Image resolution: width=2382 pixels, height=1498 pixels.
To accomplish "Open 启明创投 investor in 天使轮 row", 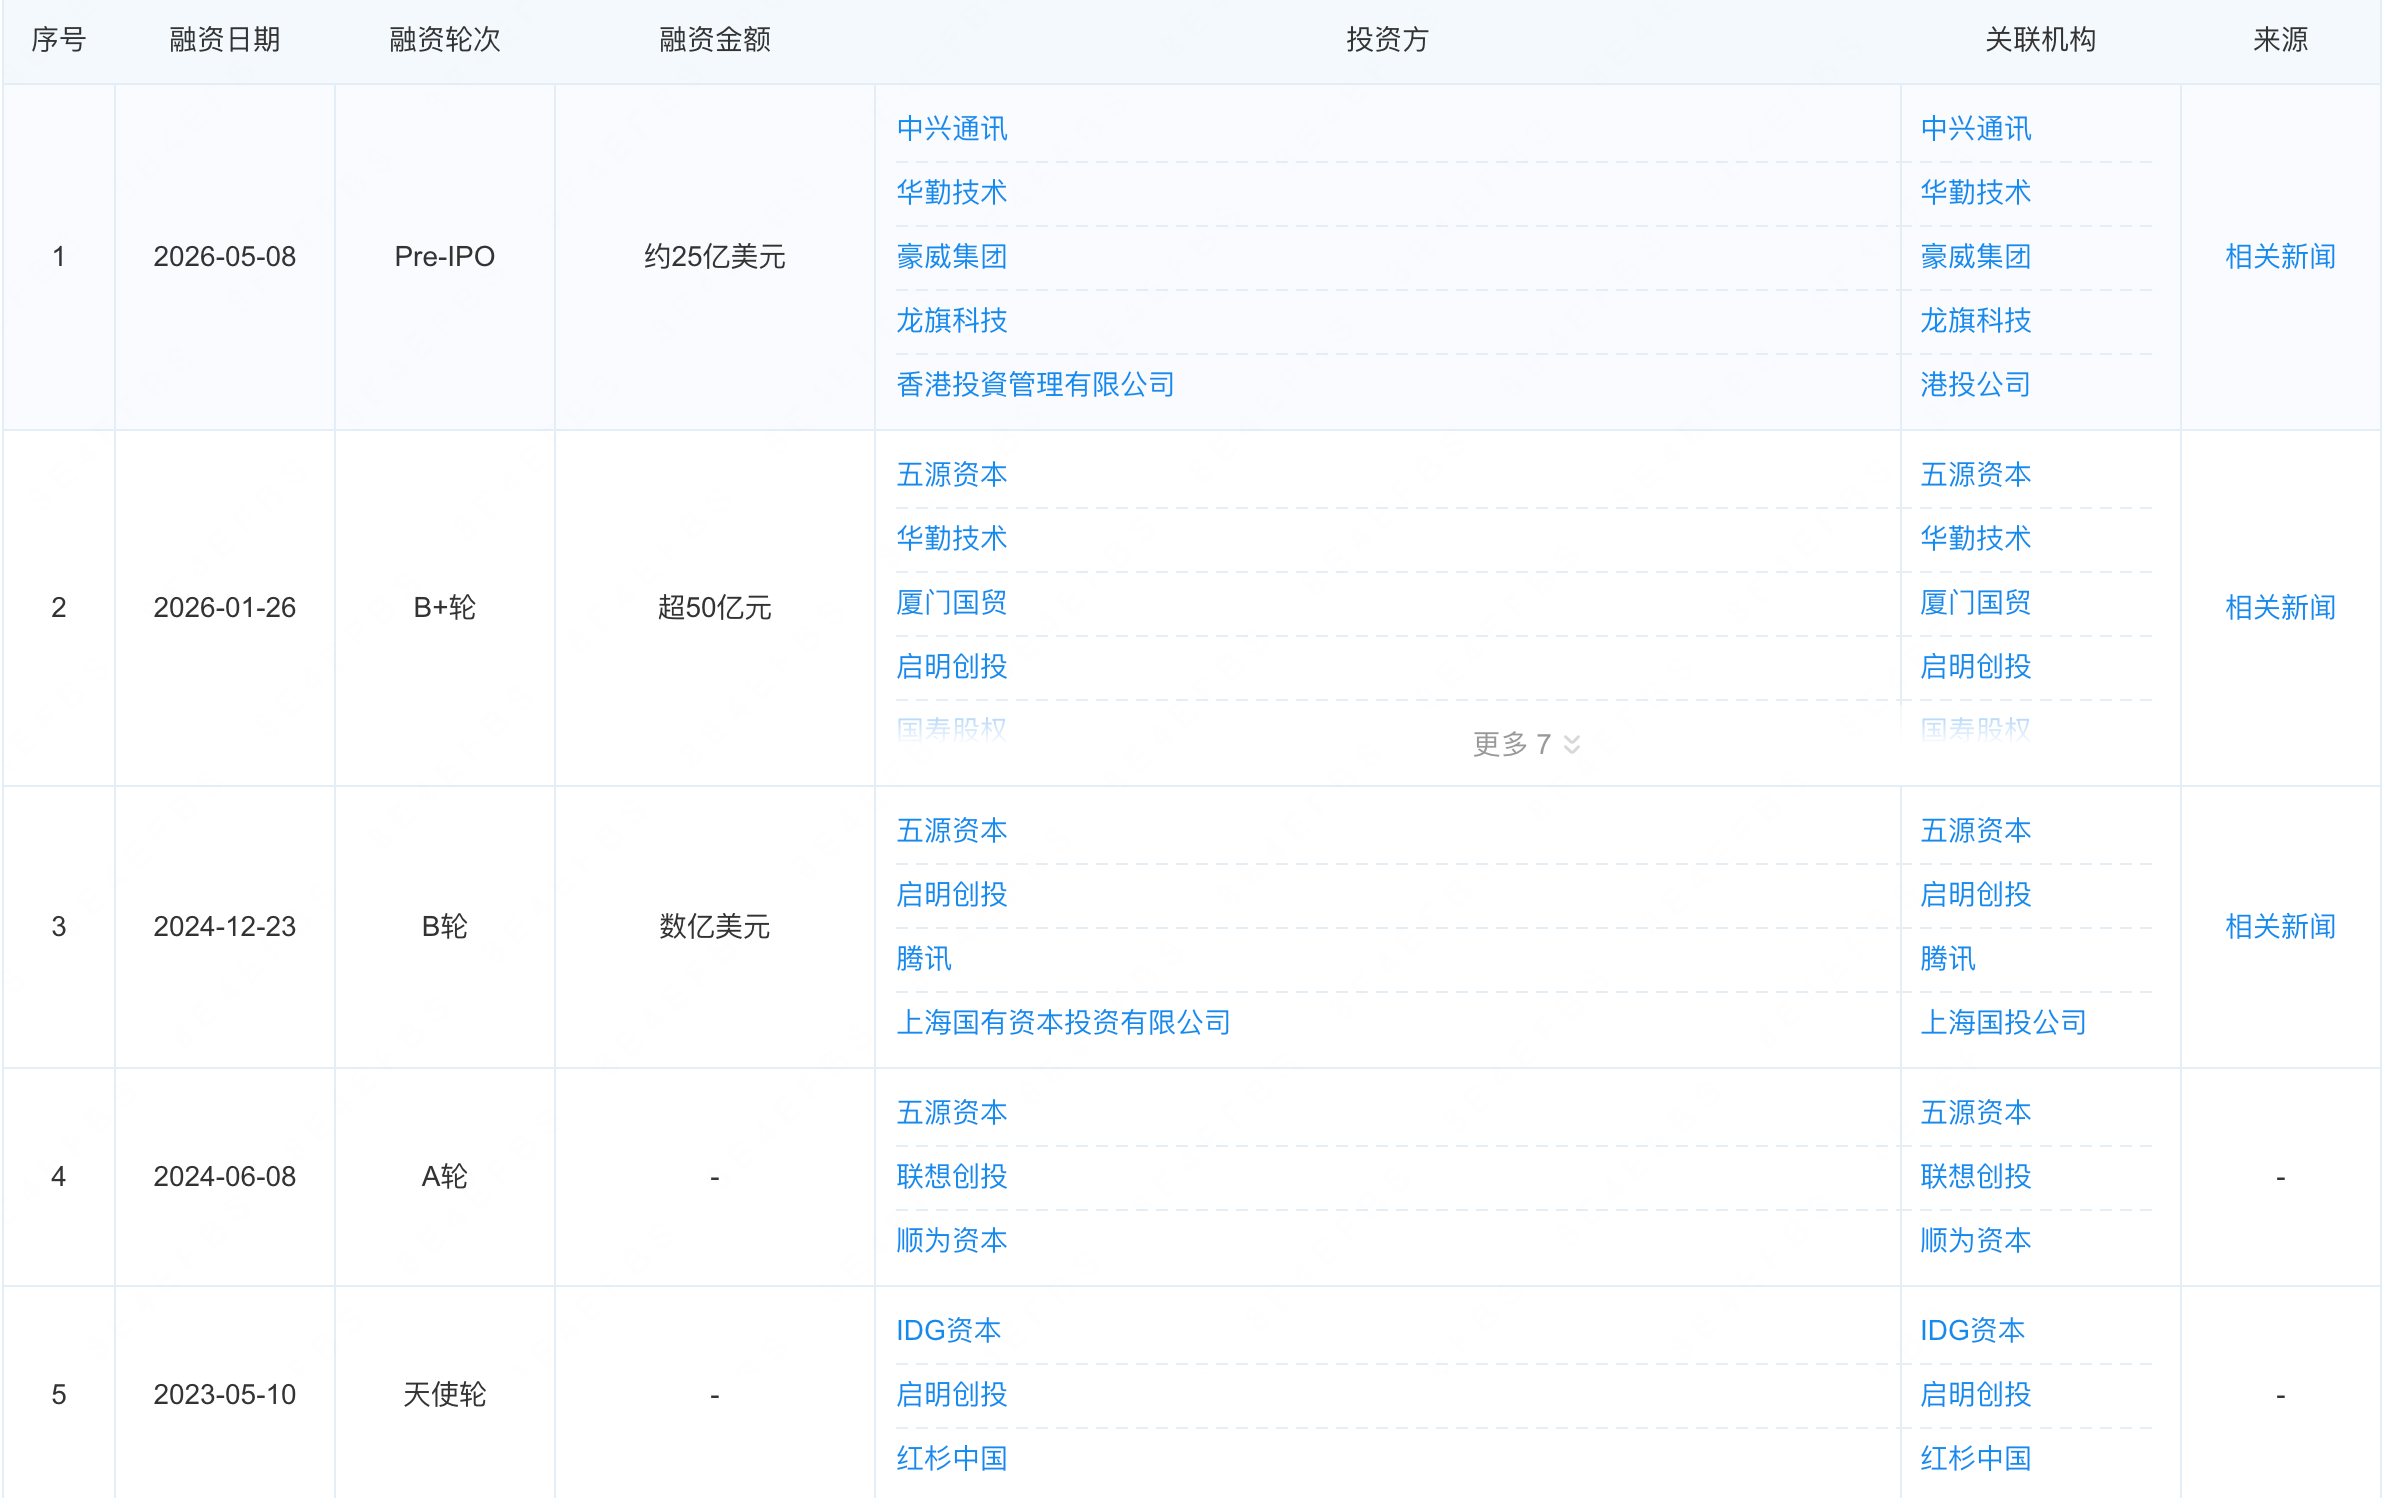I will (x=952, y=1395).
